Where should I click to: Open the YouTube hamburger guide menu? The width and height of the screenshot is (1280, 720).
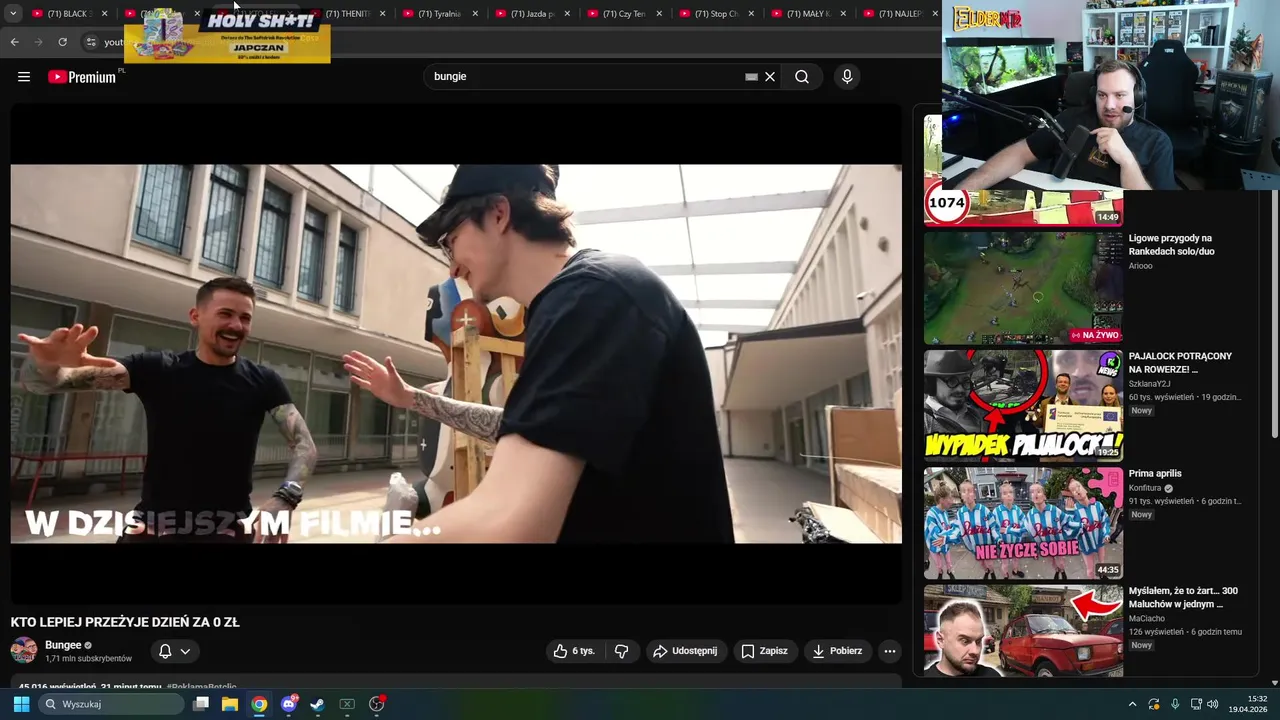click(x=24, y=77)
